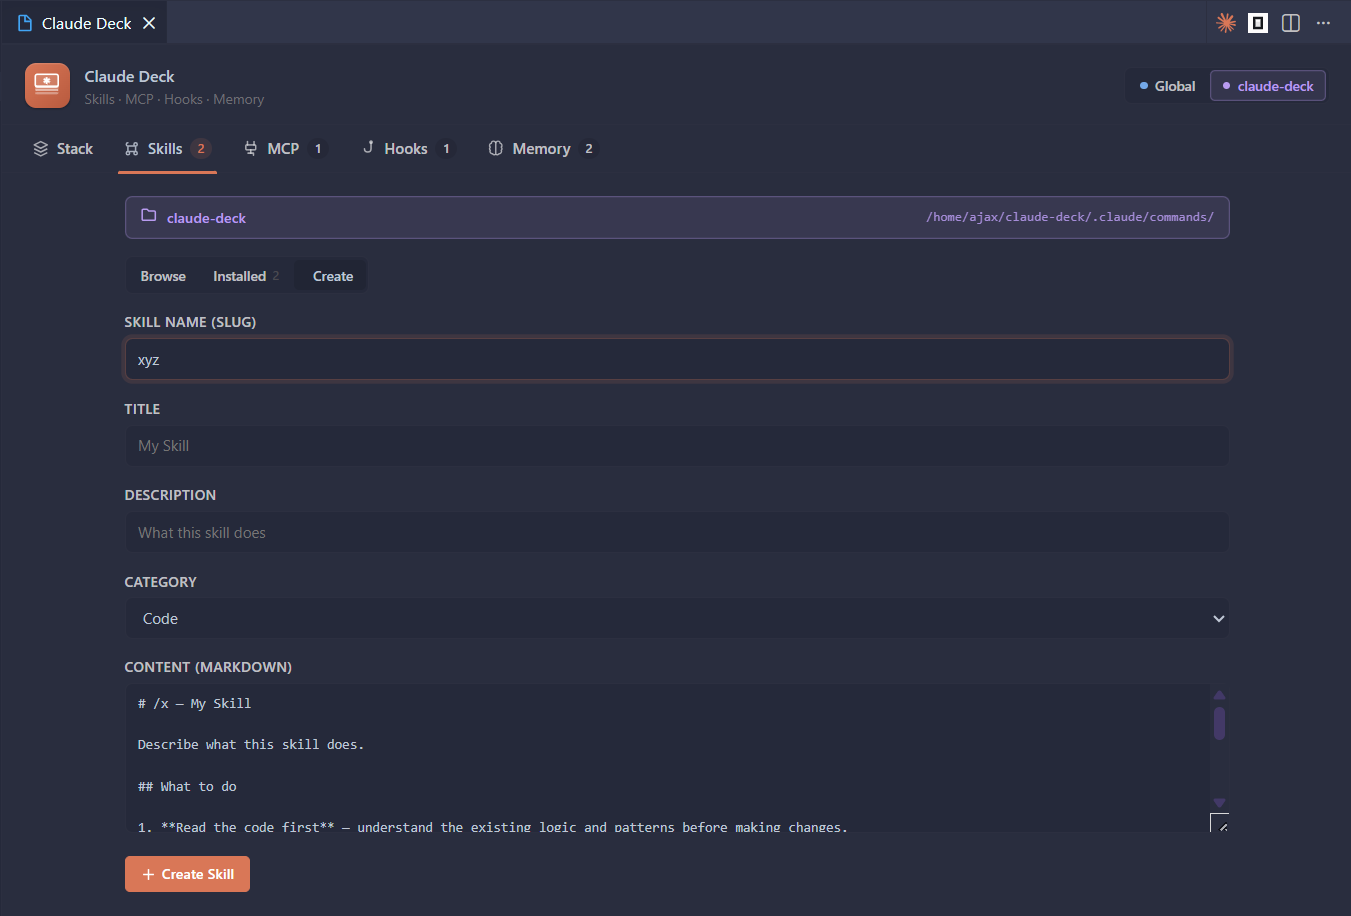Click the claude-deck folder name label
Viewport: 1351px width, 916px height.
coord(206,218)
